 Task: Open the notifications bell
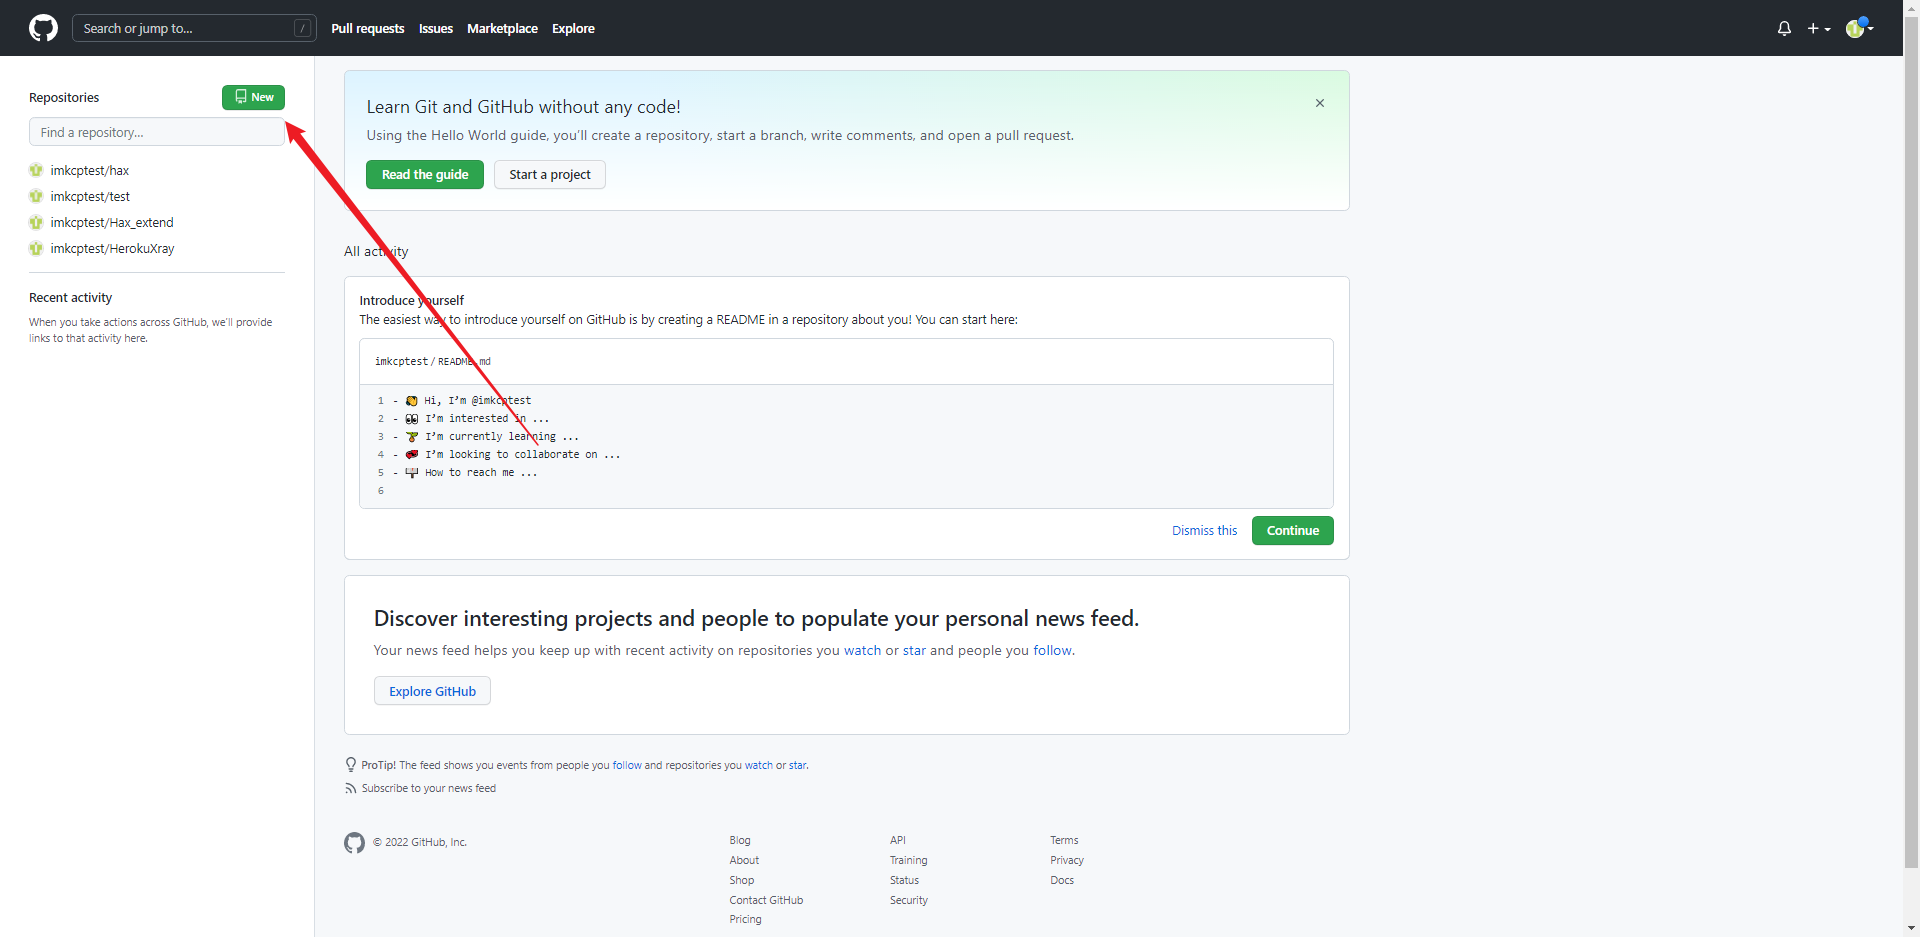pos(1784,28)
